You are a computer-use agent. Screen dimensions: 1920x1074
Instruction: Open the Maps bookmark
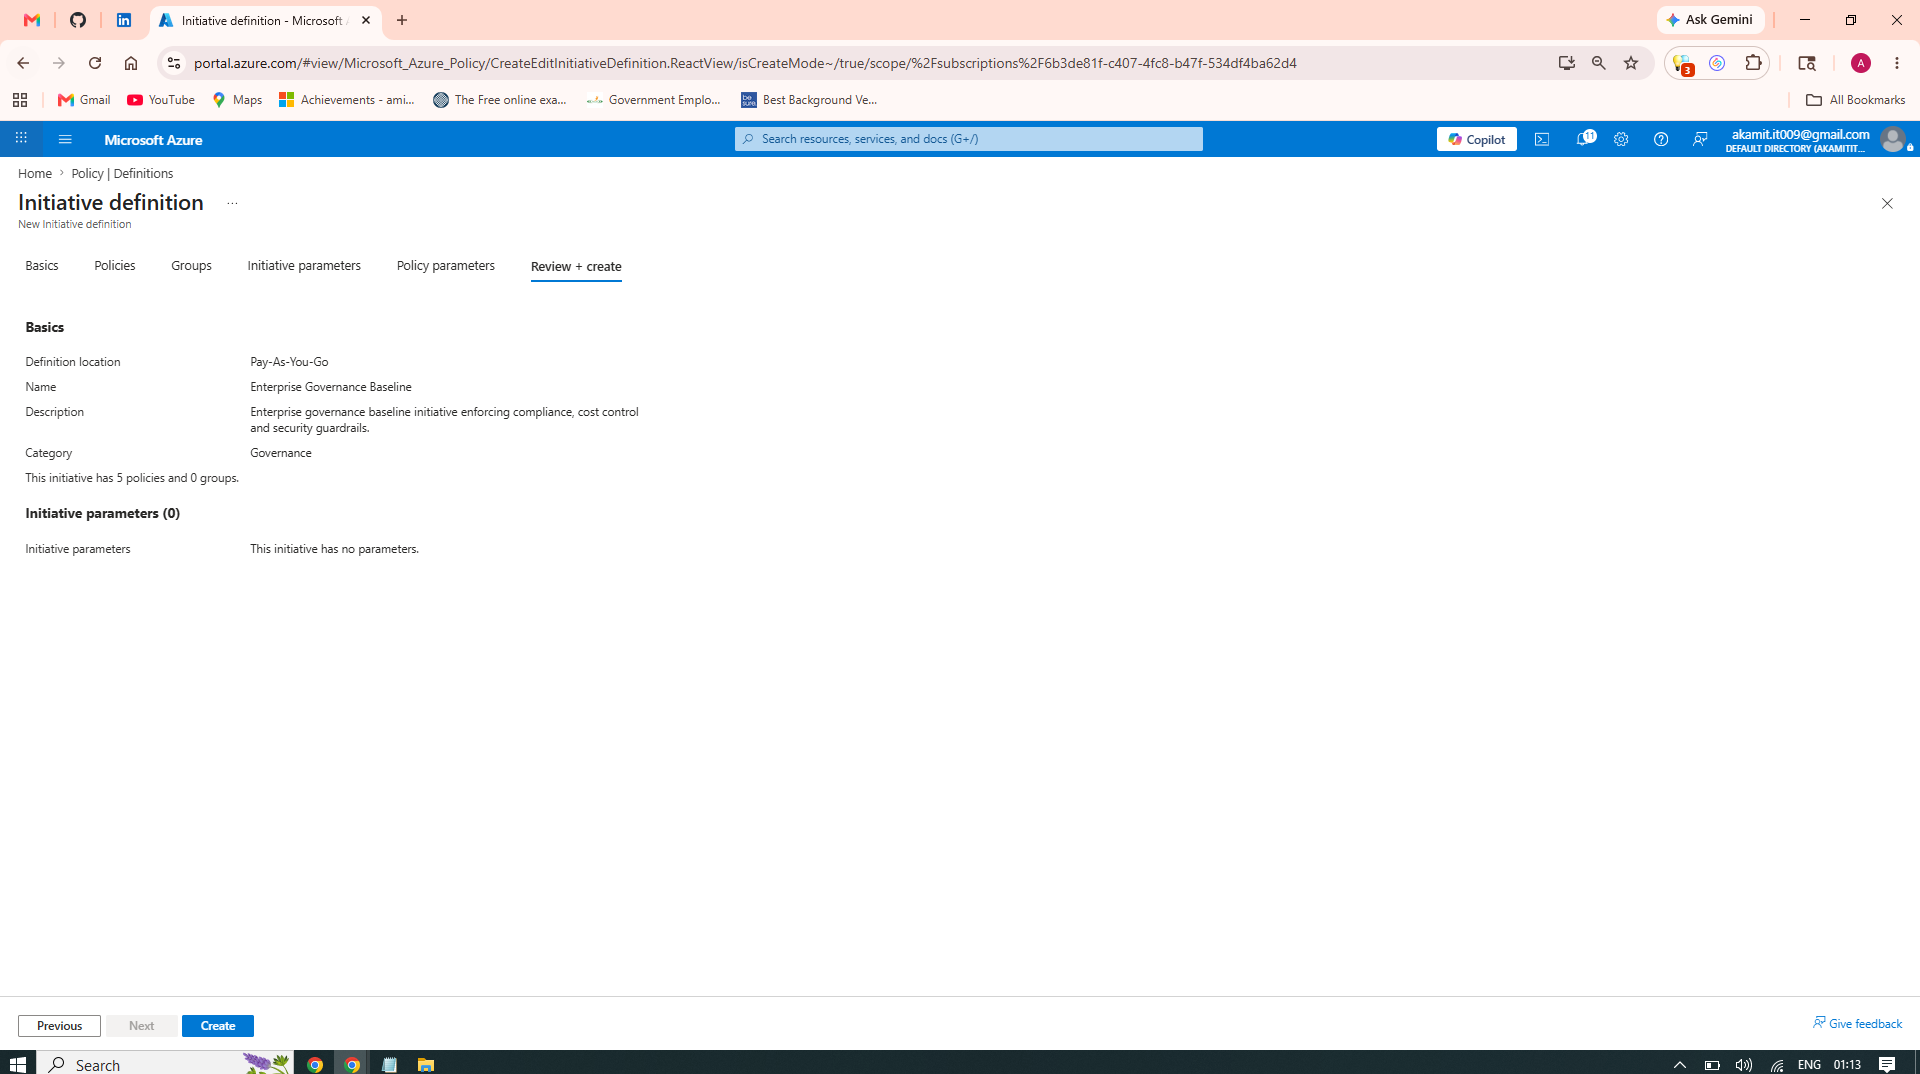[x=237, y=100]
